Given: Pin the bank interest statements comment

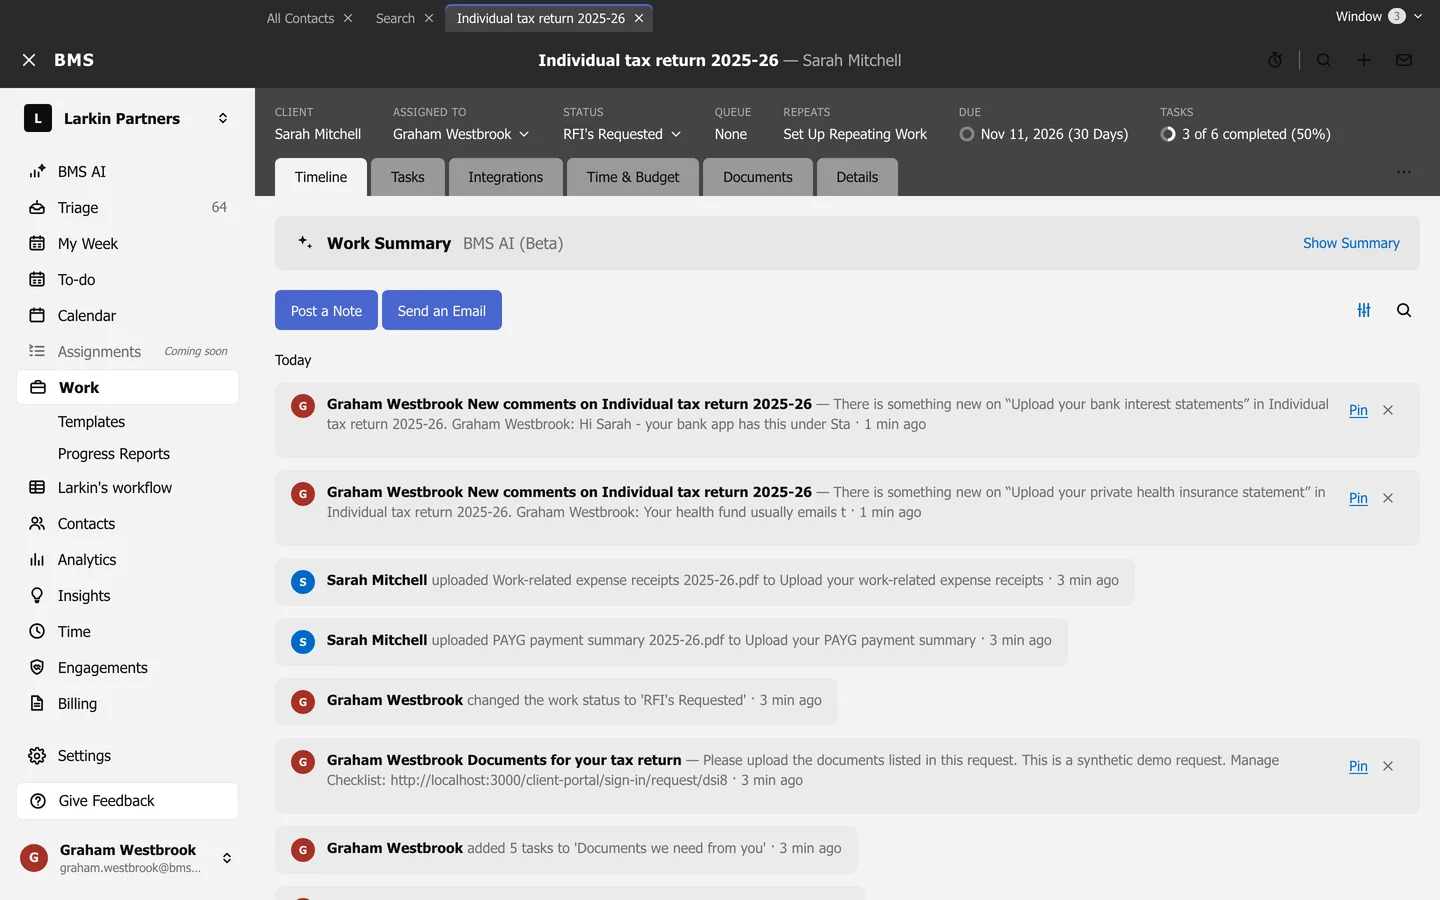Looking at the screenshot, I should (x=1358, y=410).
